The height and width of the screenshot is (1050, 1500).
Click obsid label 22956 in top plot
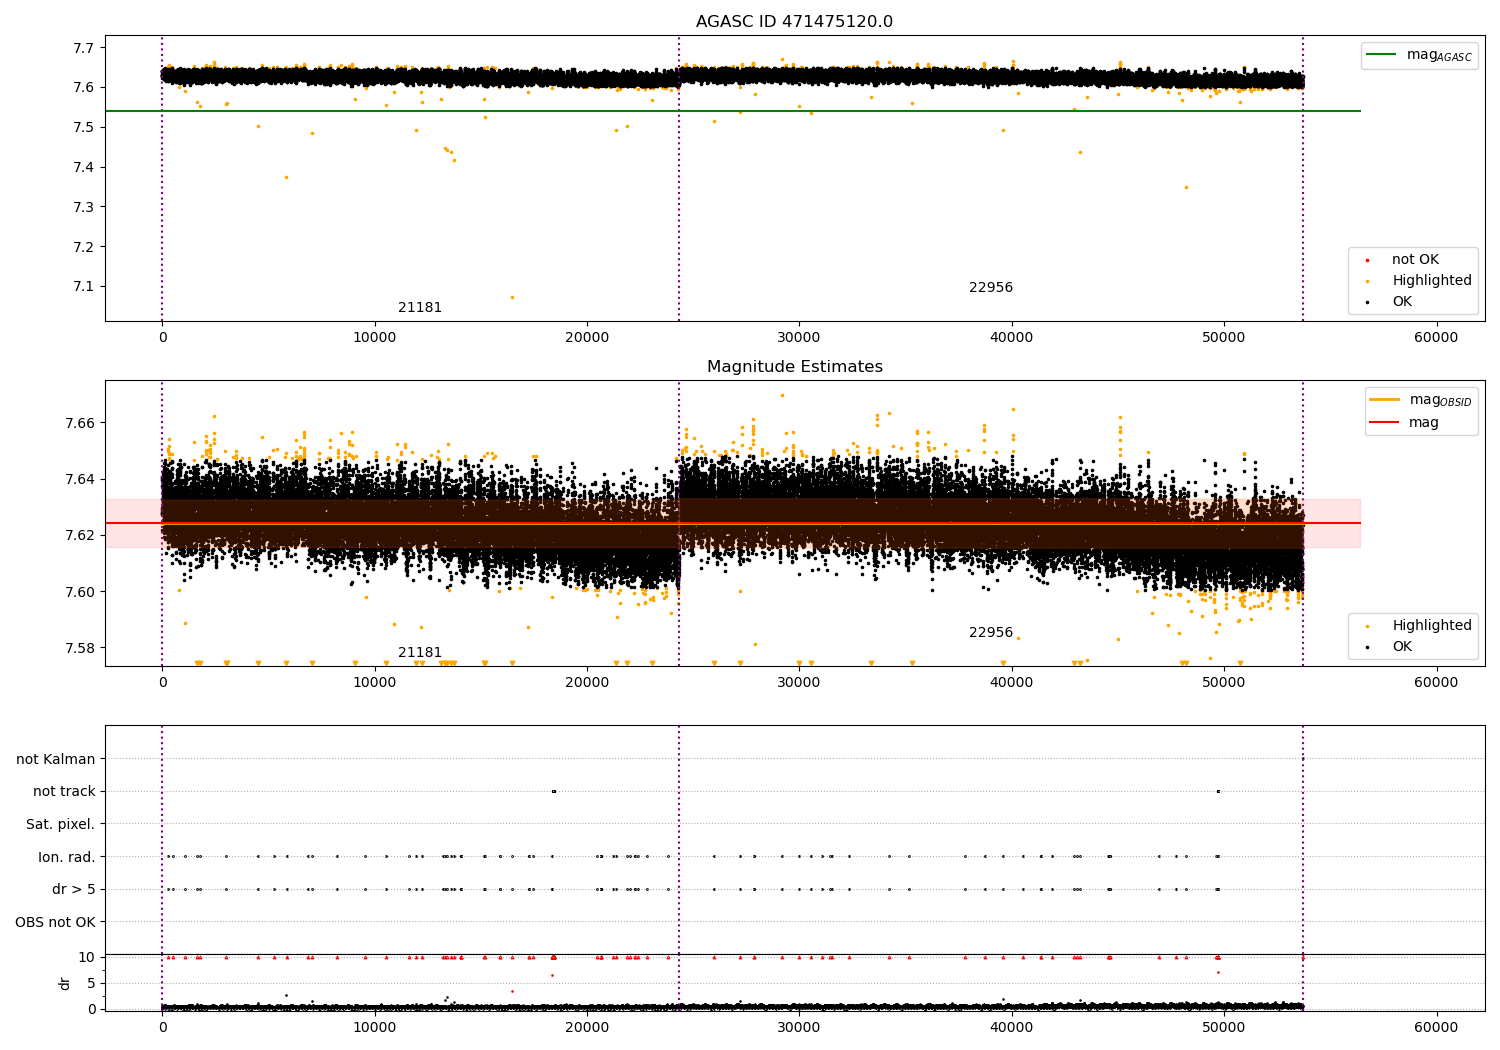coord(991,288)
